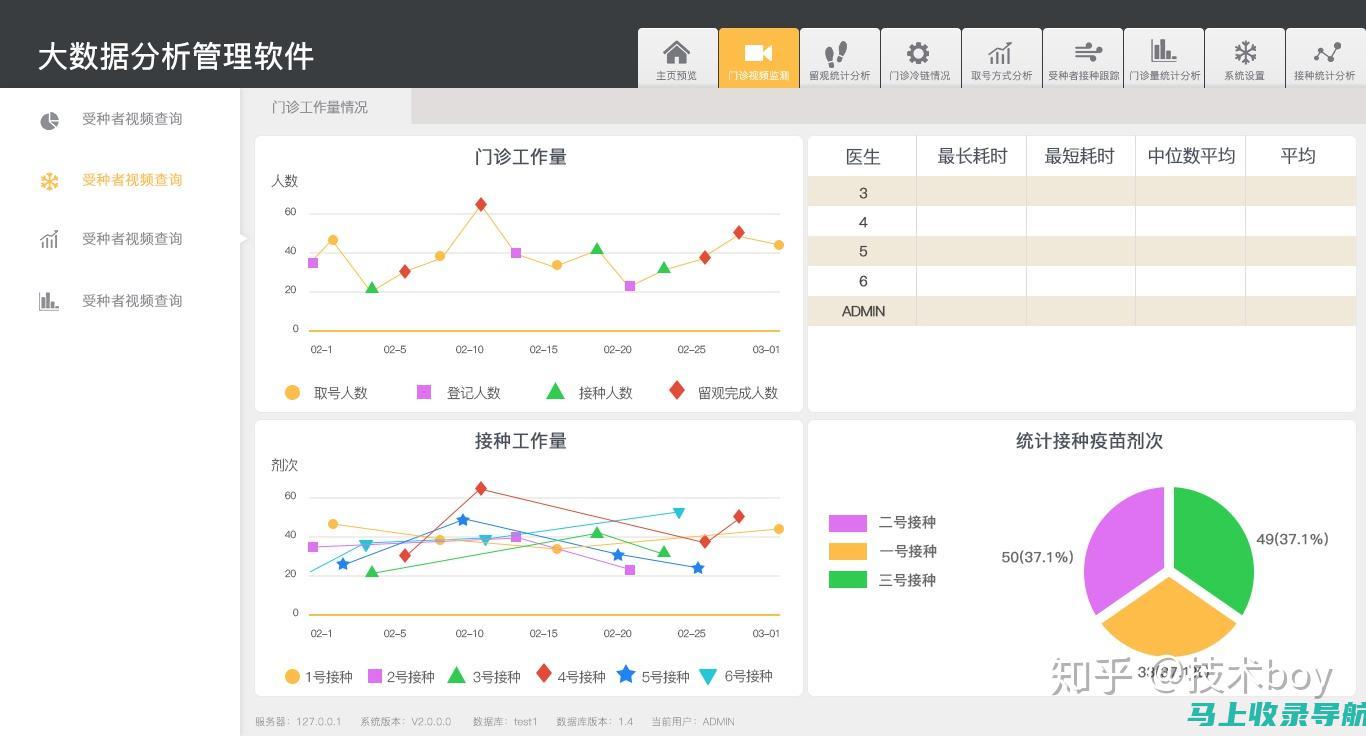
Task: Click the 大数据分析管理软件 app title
Action: click(176, 56)
